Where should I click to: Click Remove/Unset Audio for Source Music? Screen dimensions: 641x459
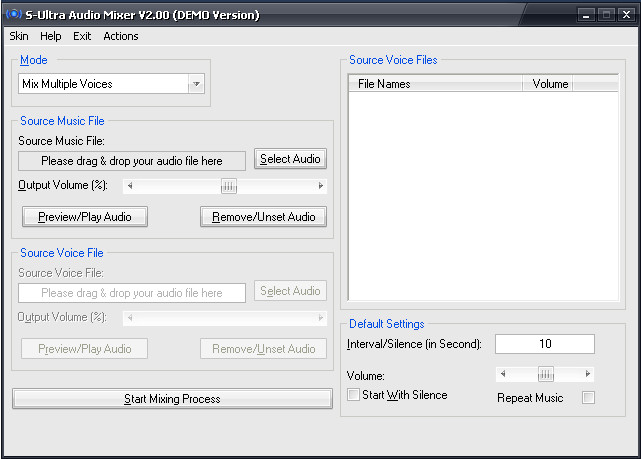click(264, 217)
